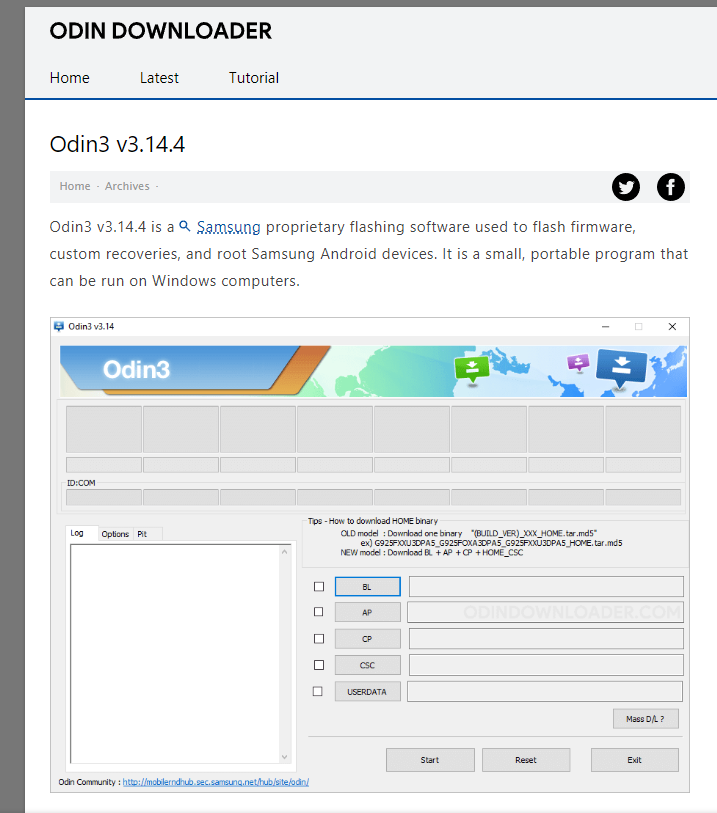Close the Odin3 v3.14 window
This screenshot has height=813, width=717.
tap(672, 327)
